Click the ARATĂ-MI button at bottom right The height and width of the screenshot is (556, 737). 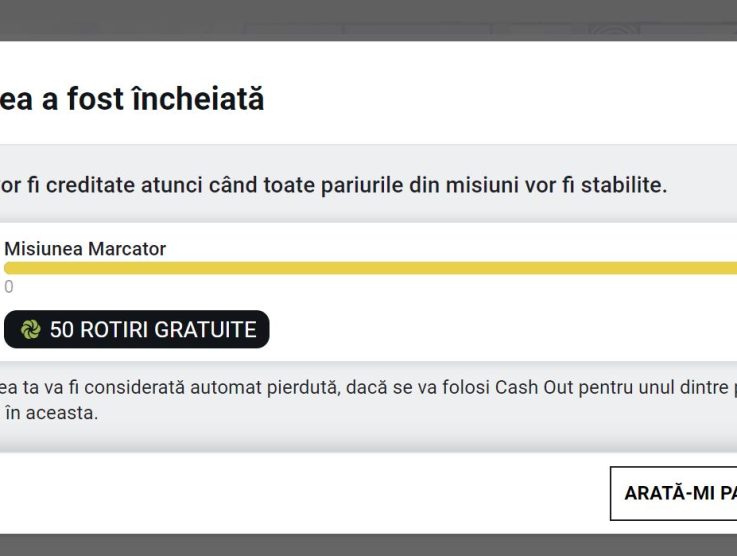coord(674,493)
